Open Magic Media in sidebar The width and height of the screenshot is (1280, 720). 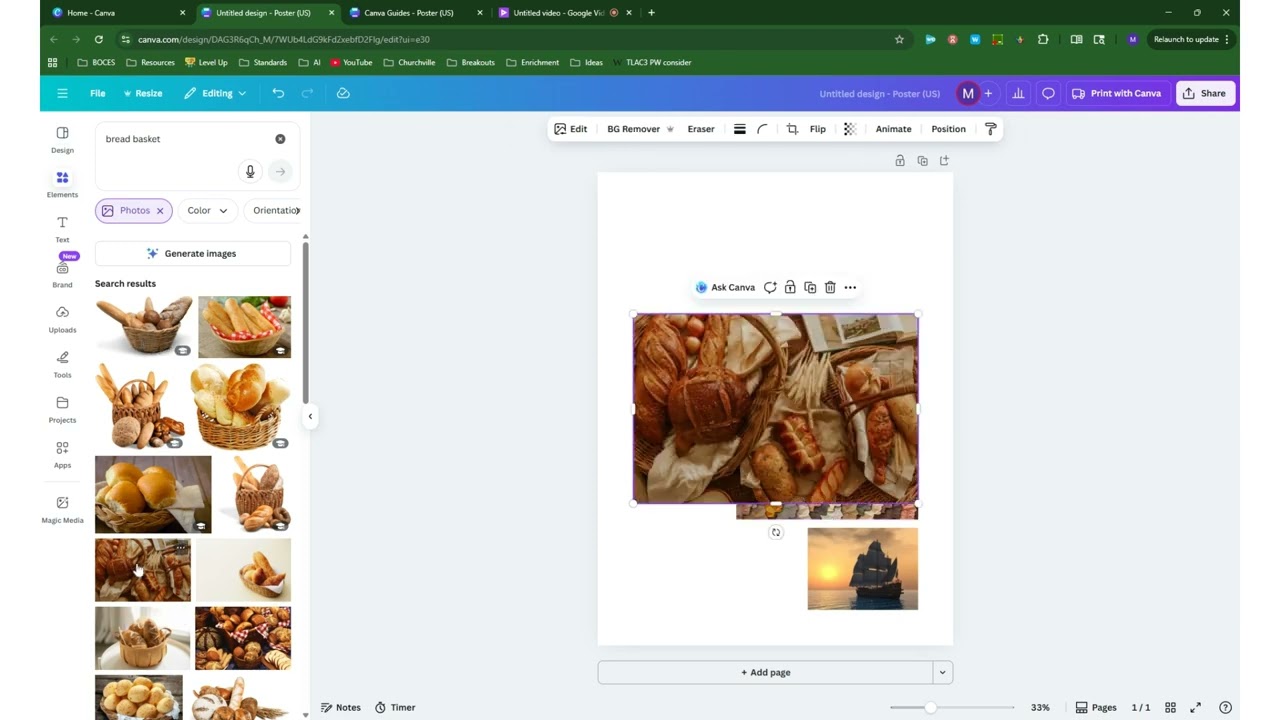tap(62, 509)
